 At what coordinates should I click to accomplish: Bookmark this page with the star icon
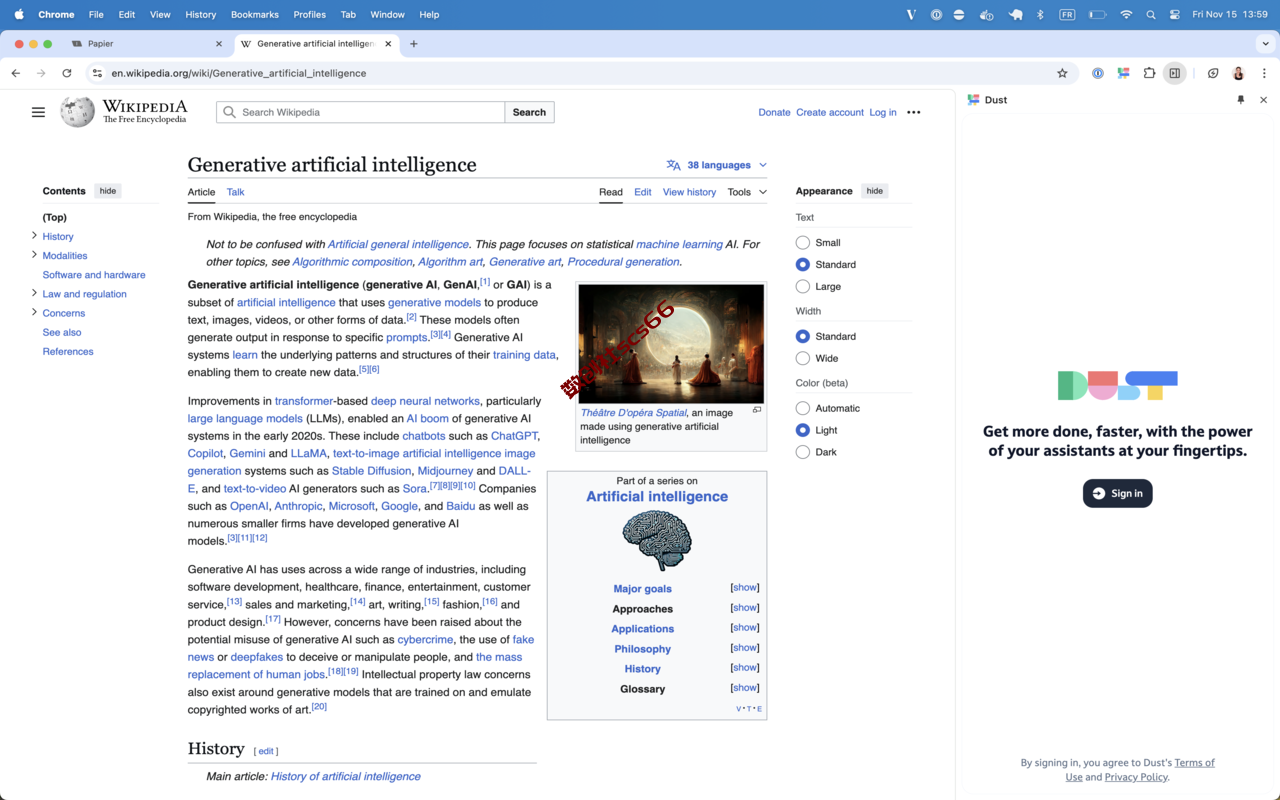click(x=1062, y=73)
